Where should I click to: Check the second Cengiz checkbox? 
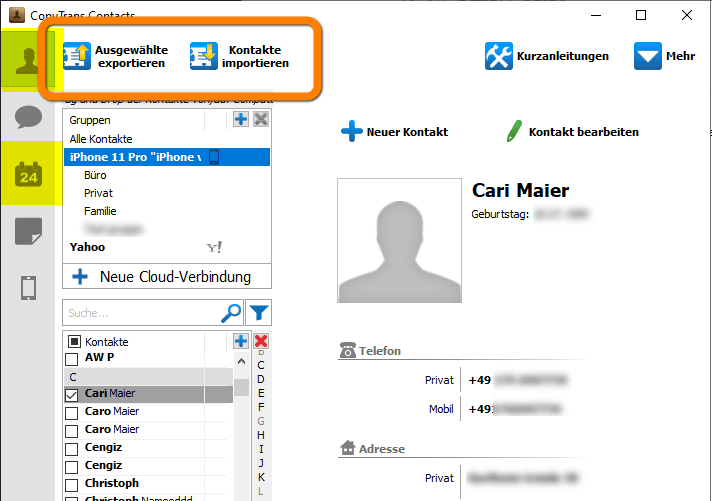(71, 467)
